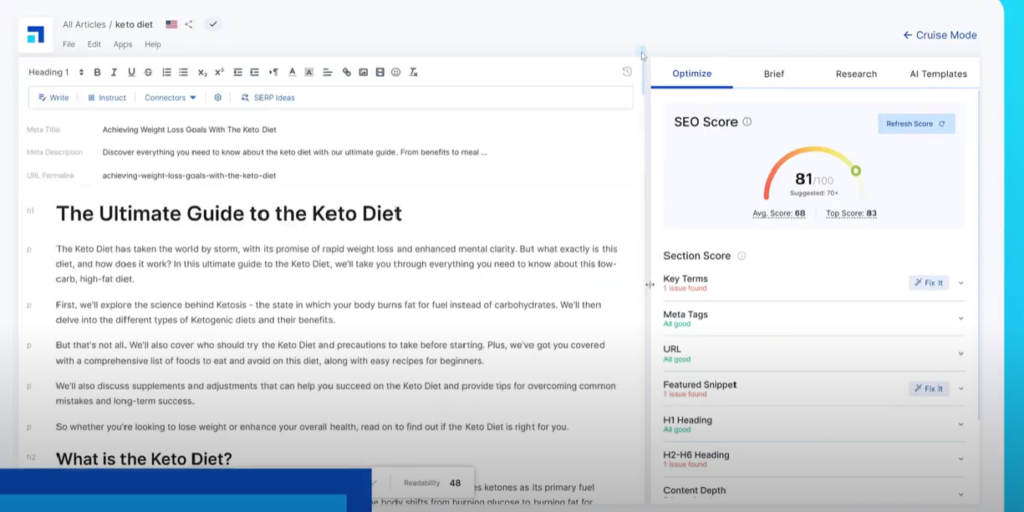Open the Edit menu
This screenshot has width=1024, height=512.
coord(94,44)
